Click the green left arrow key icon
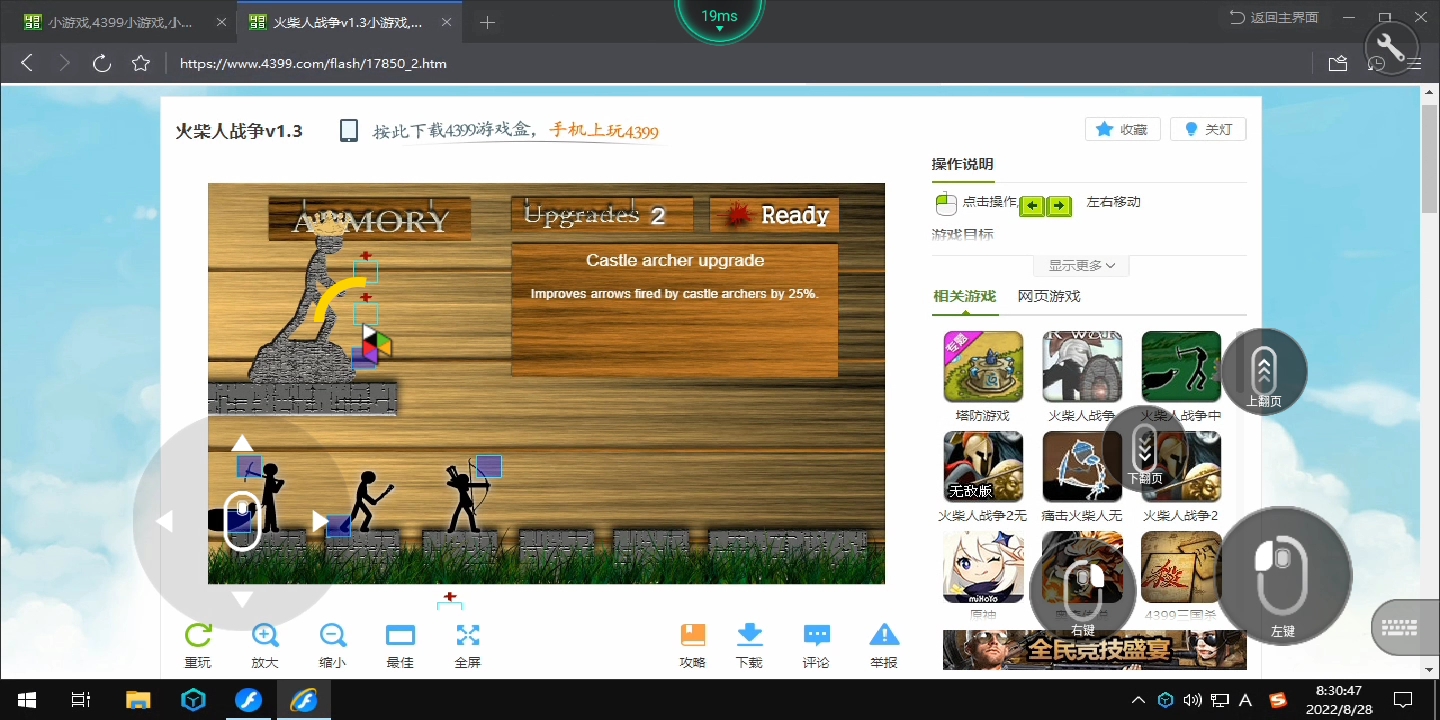The width and height of the screenshot is (1440, 720). [1032, 206]
